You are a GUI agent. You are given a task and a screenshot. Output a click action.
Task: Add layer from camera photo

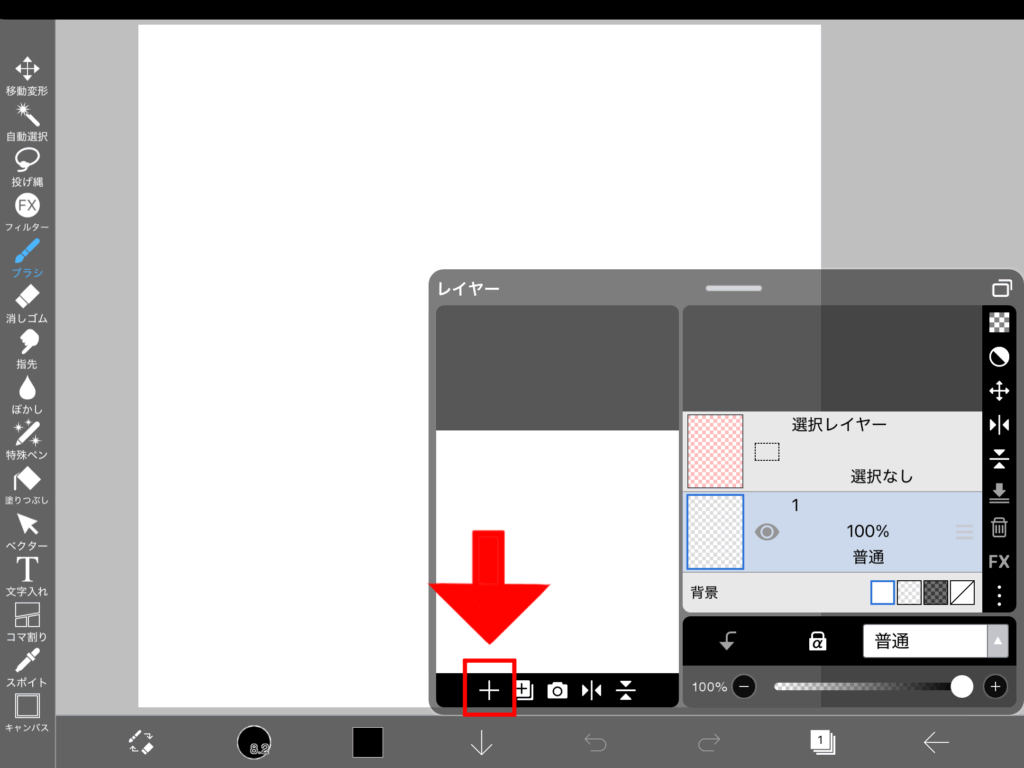(x=557, y=690)
